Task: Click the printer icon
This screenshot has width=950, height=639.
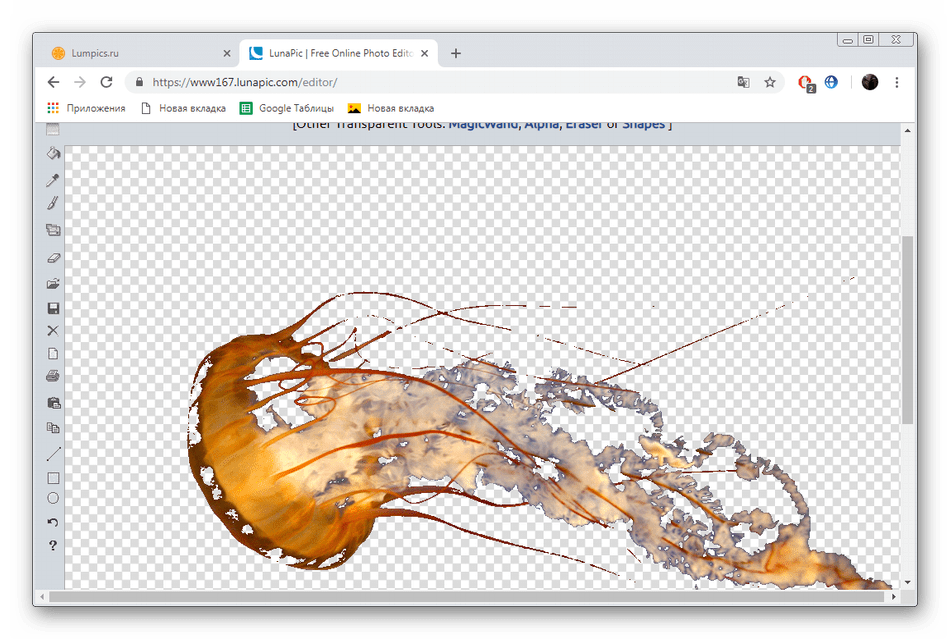Action: point(54,377)
